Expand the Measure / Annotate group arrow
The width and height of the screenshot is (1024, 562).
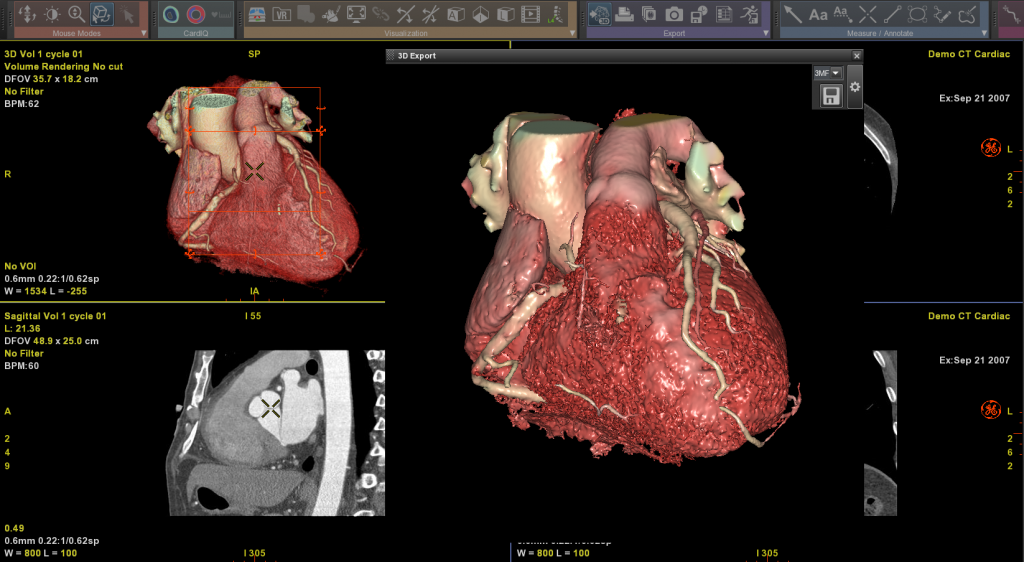tap(984, 33)
